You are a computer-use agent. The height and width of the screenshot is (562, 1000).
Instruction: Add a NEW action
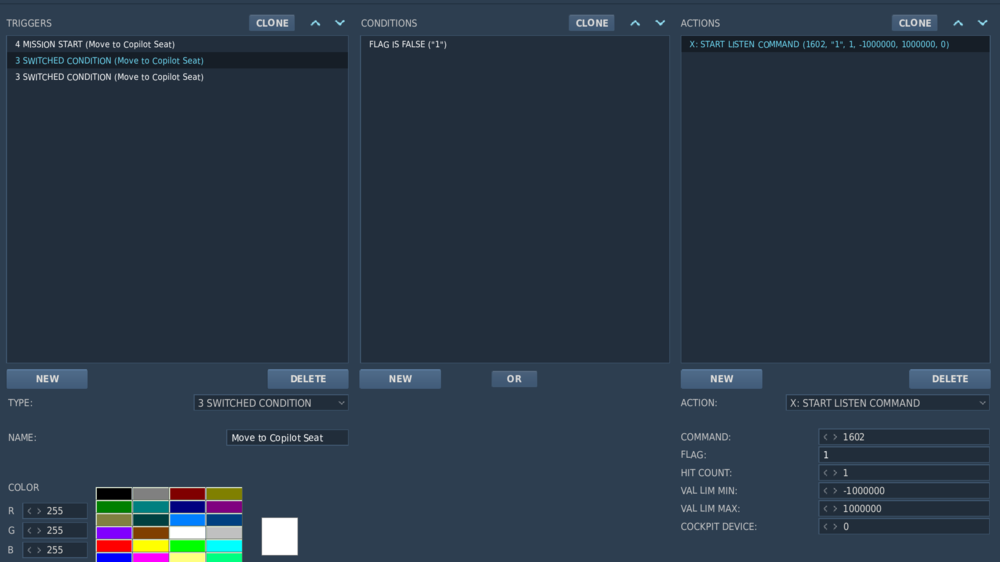pos(721,379)
